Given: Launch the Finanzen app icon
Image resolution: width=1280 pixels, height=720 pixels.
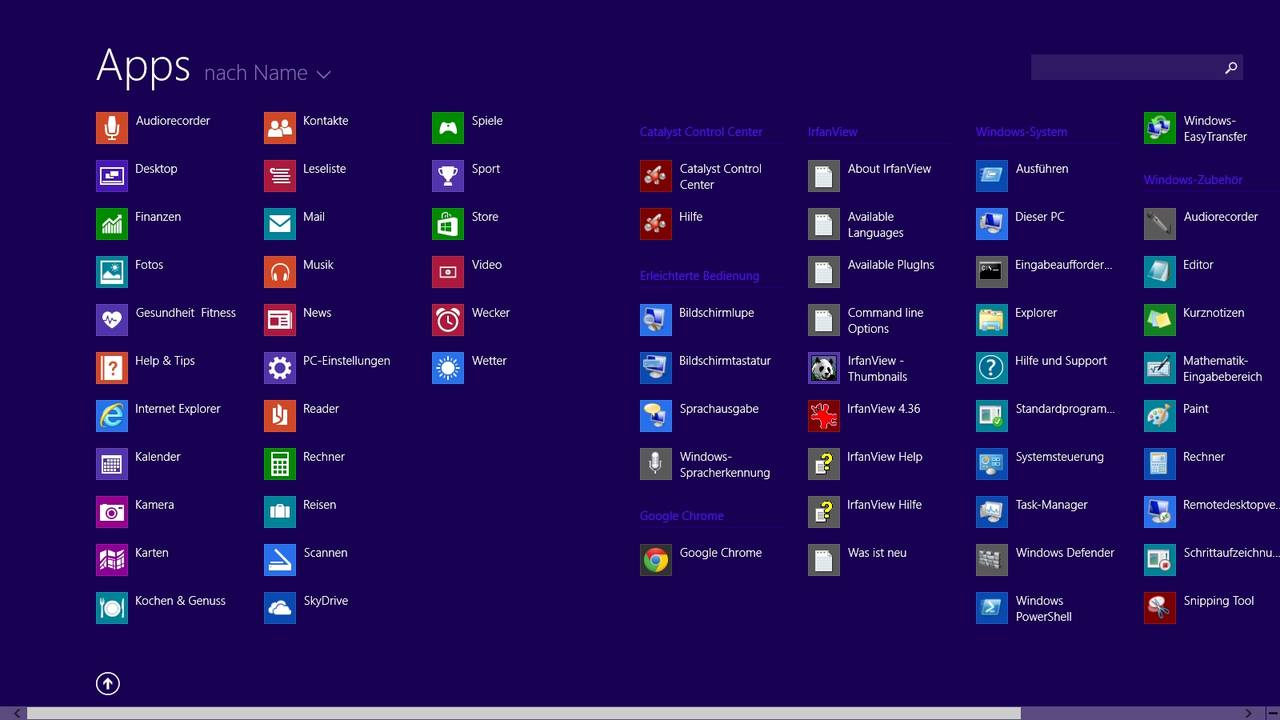Looking at the screenshot, I should tap(112, 224).
